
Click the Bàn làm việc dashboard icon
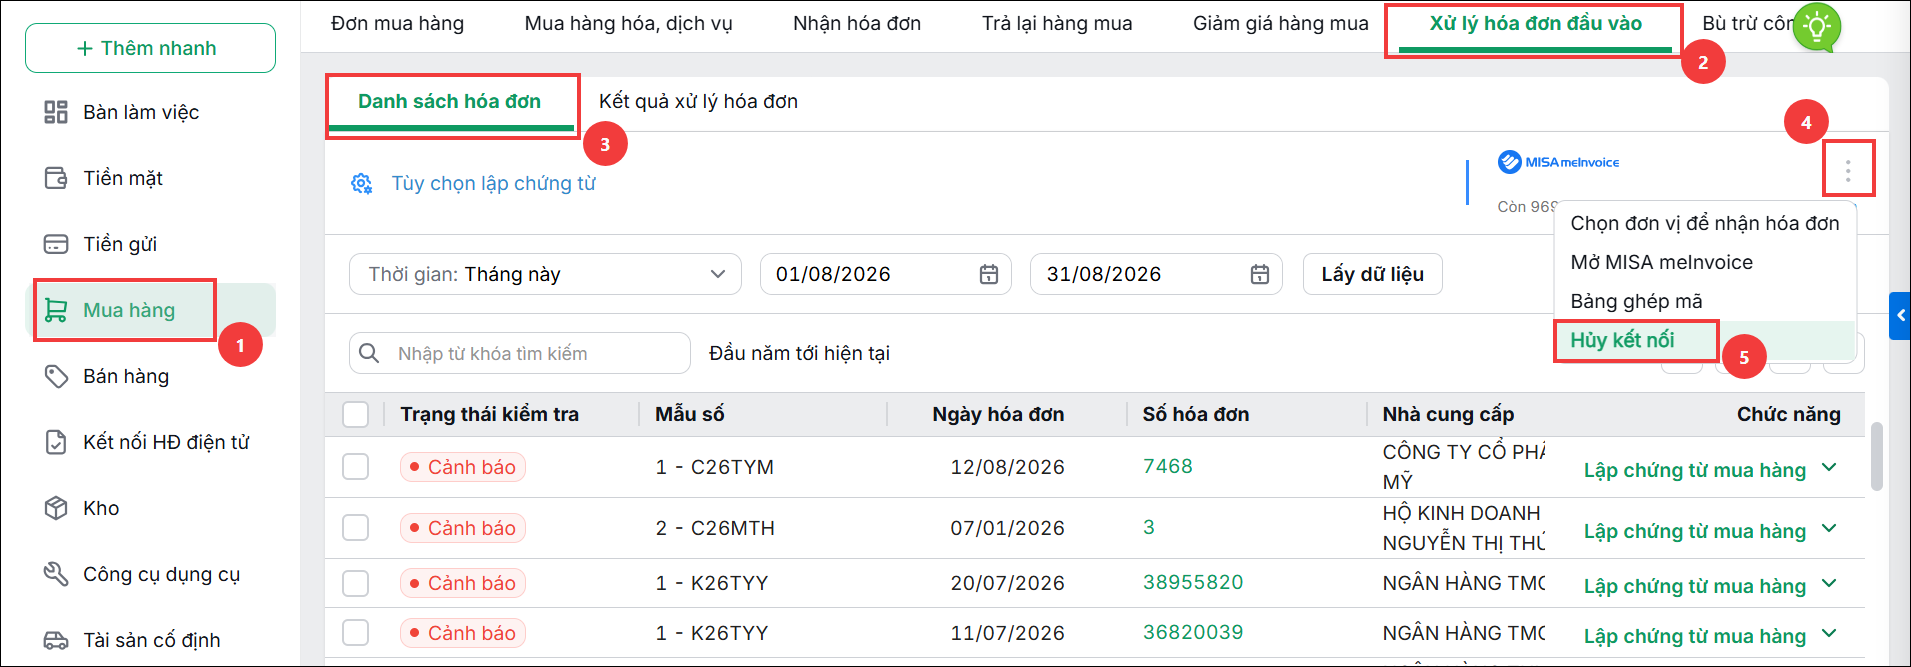(56, 112)
